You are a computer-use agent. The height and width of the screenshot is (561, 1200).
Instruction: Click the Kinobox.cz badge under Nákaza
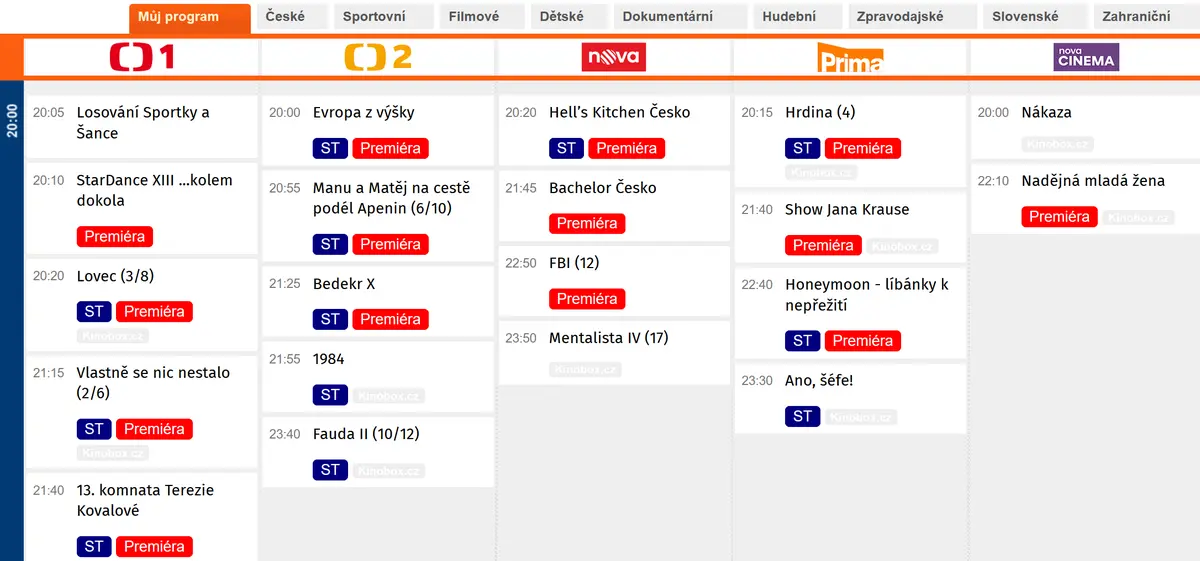point(1057,144)
